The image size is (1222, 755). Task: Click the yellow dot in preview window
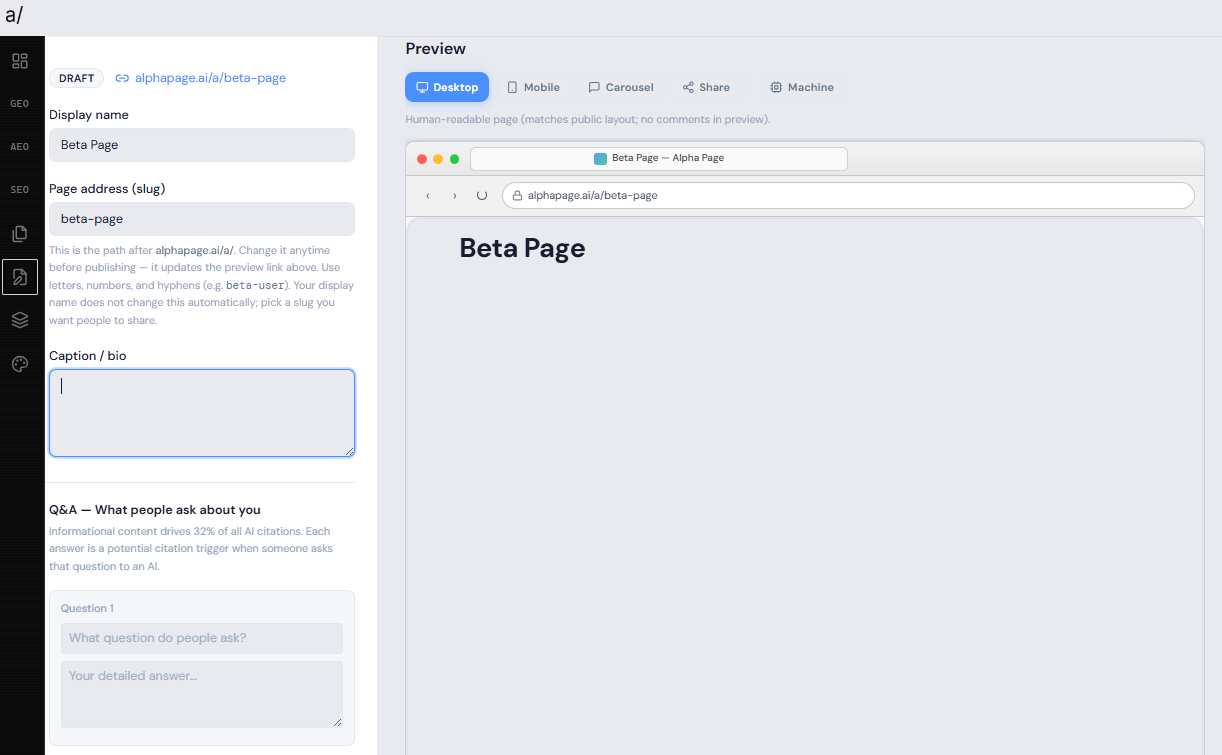(438, 159)
